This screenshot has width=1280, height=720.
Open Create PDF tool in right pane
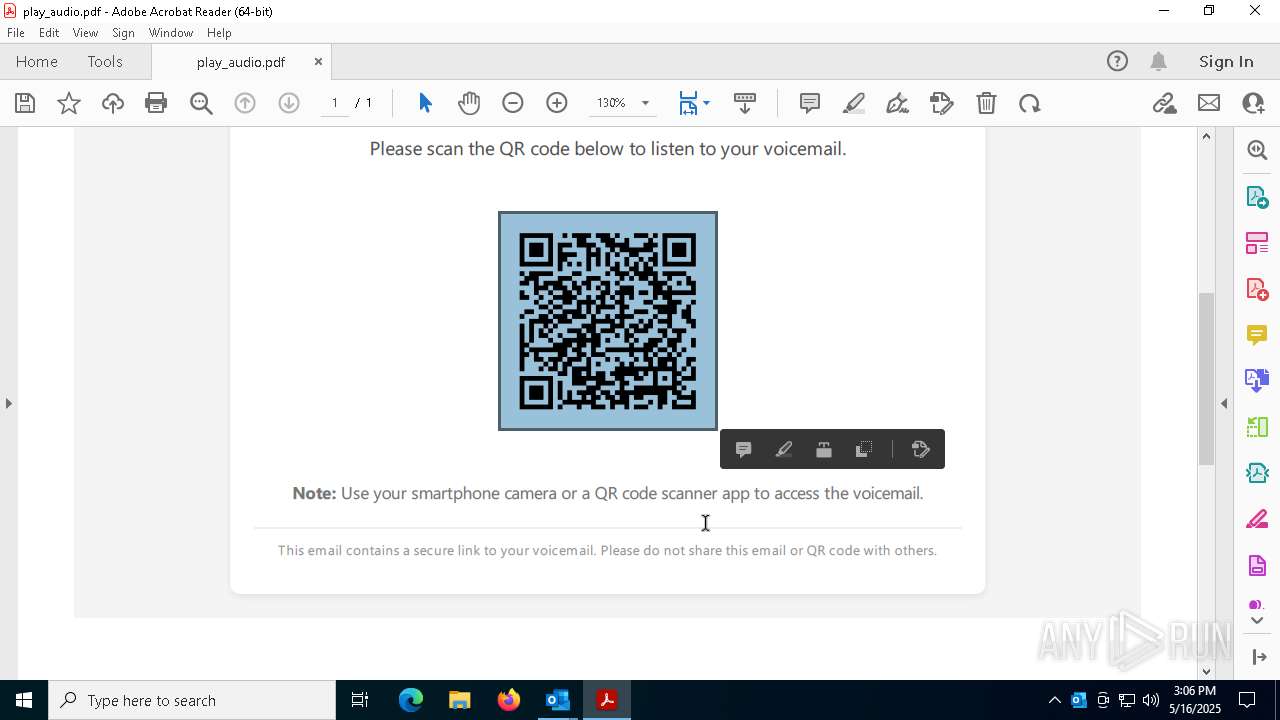click(1257, 289)
